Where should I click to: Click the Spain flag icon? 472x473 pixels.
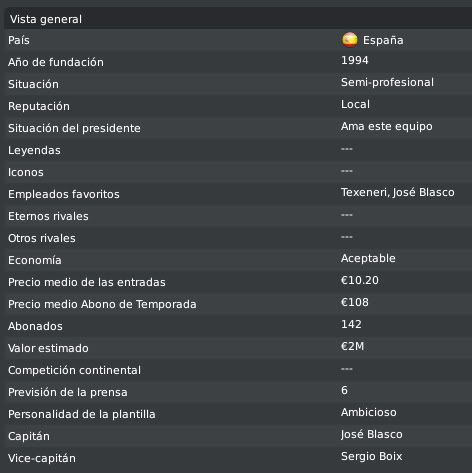pyautogui.click(x=350, y=40)
